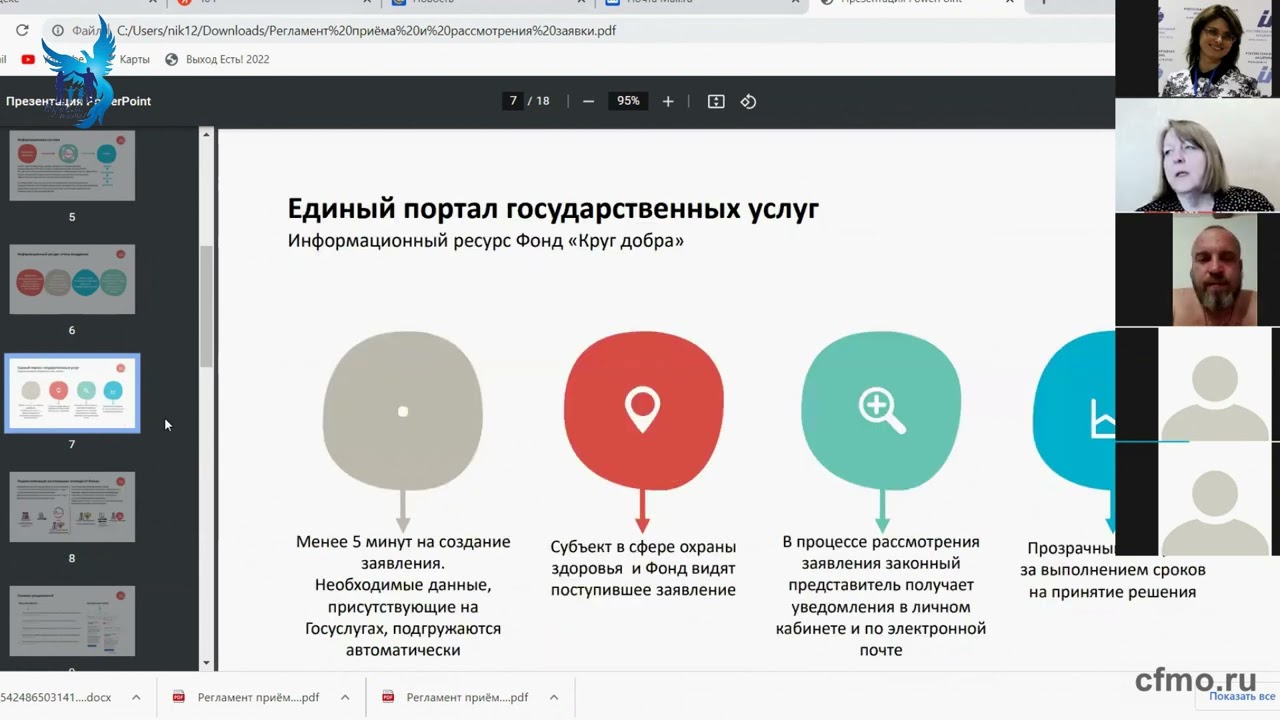
Task: Select slide 8 thumbnail in sidebar
Action: click(72, 507)
